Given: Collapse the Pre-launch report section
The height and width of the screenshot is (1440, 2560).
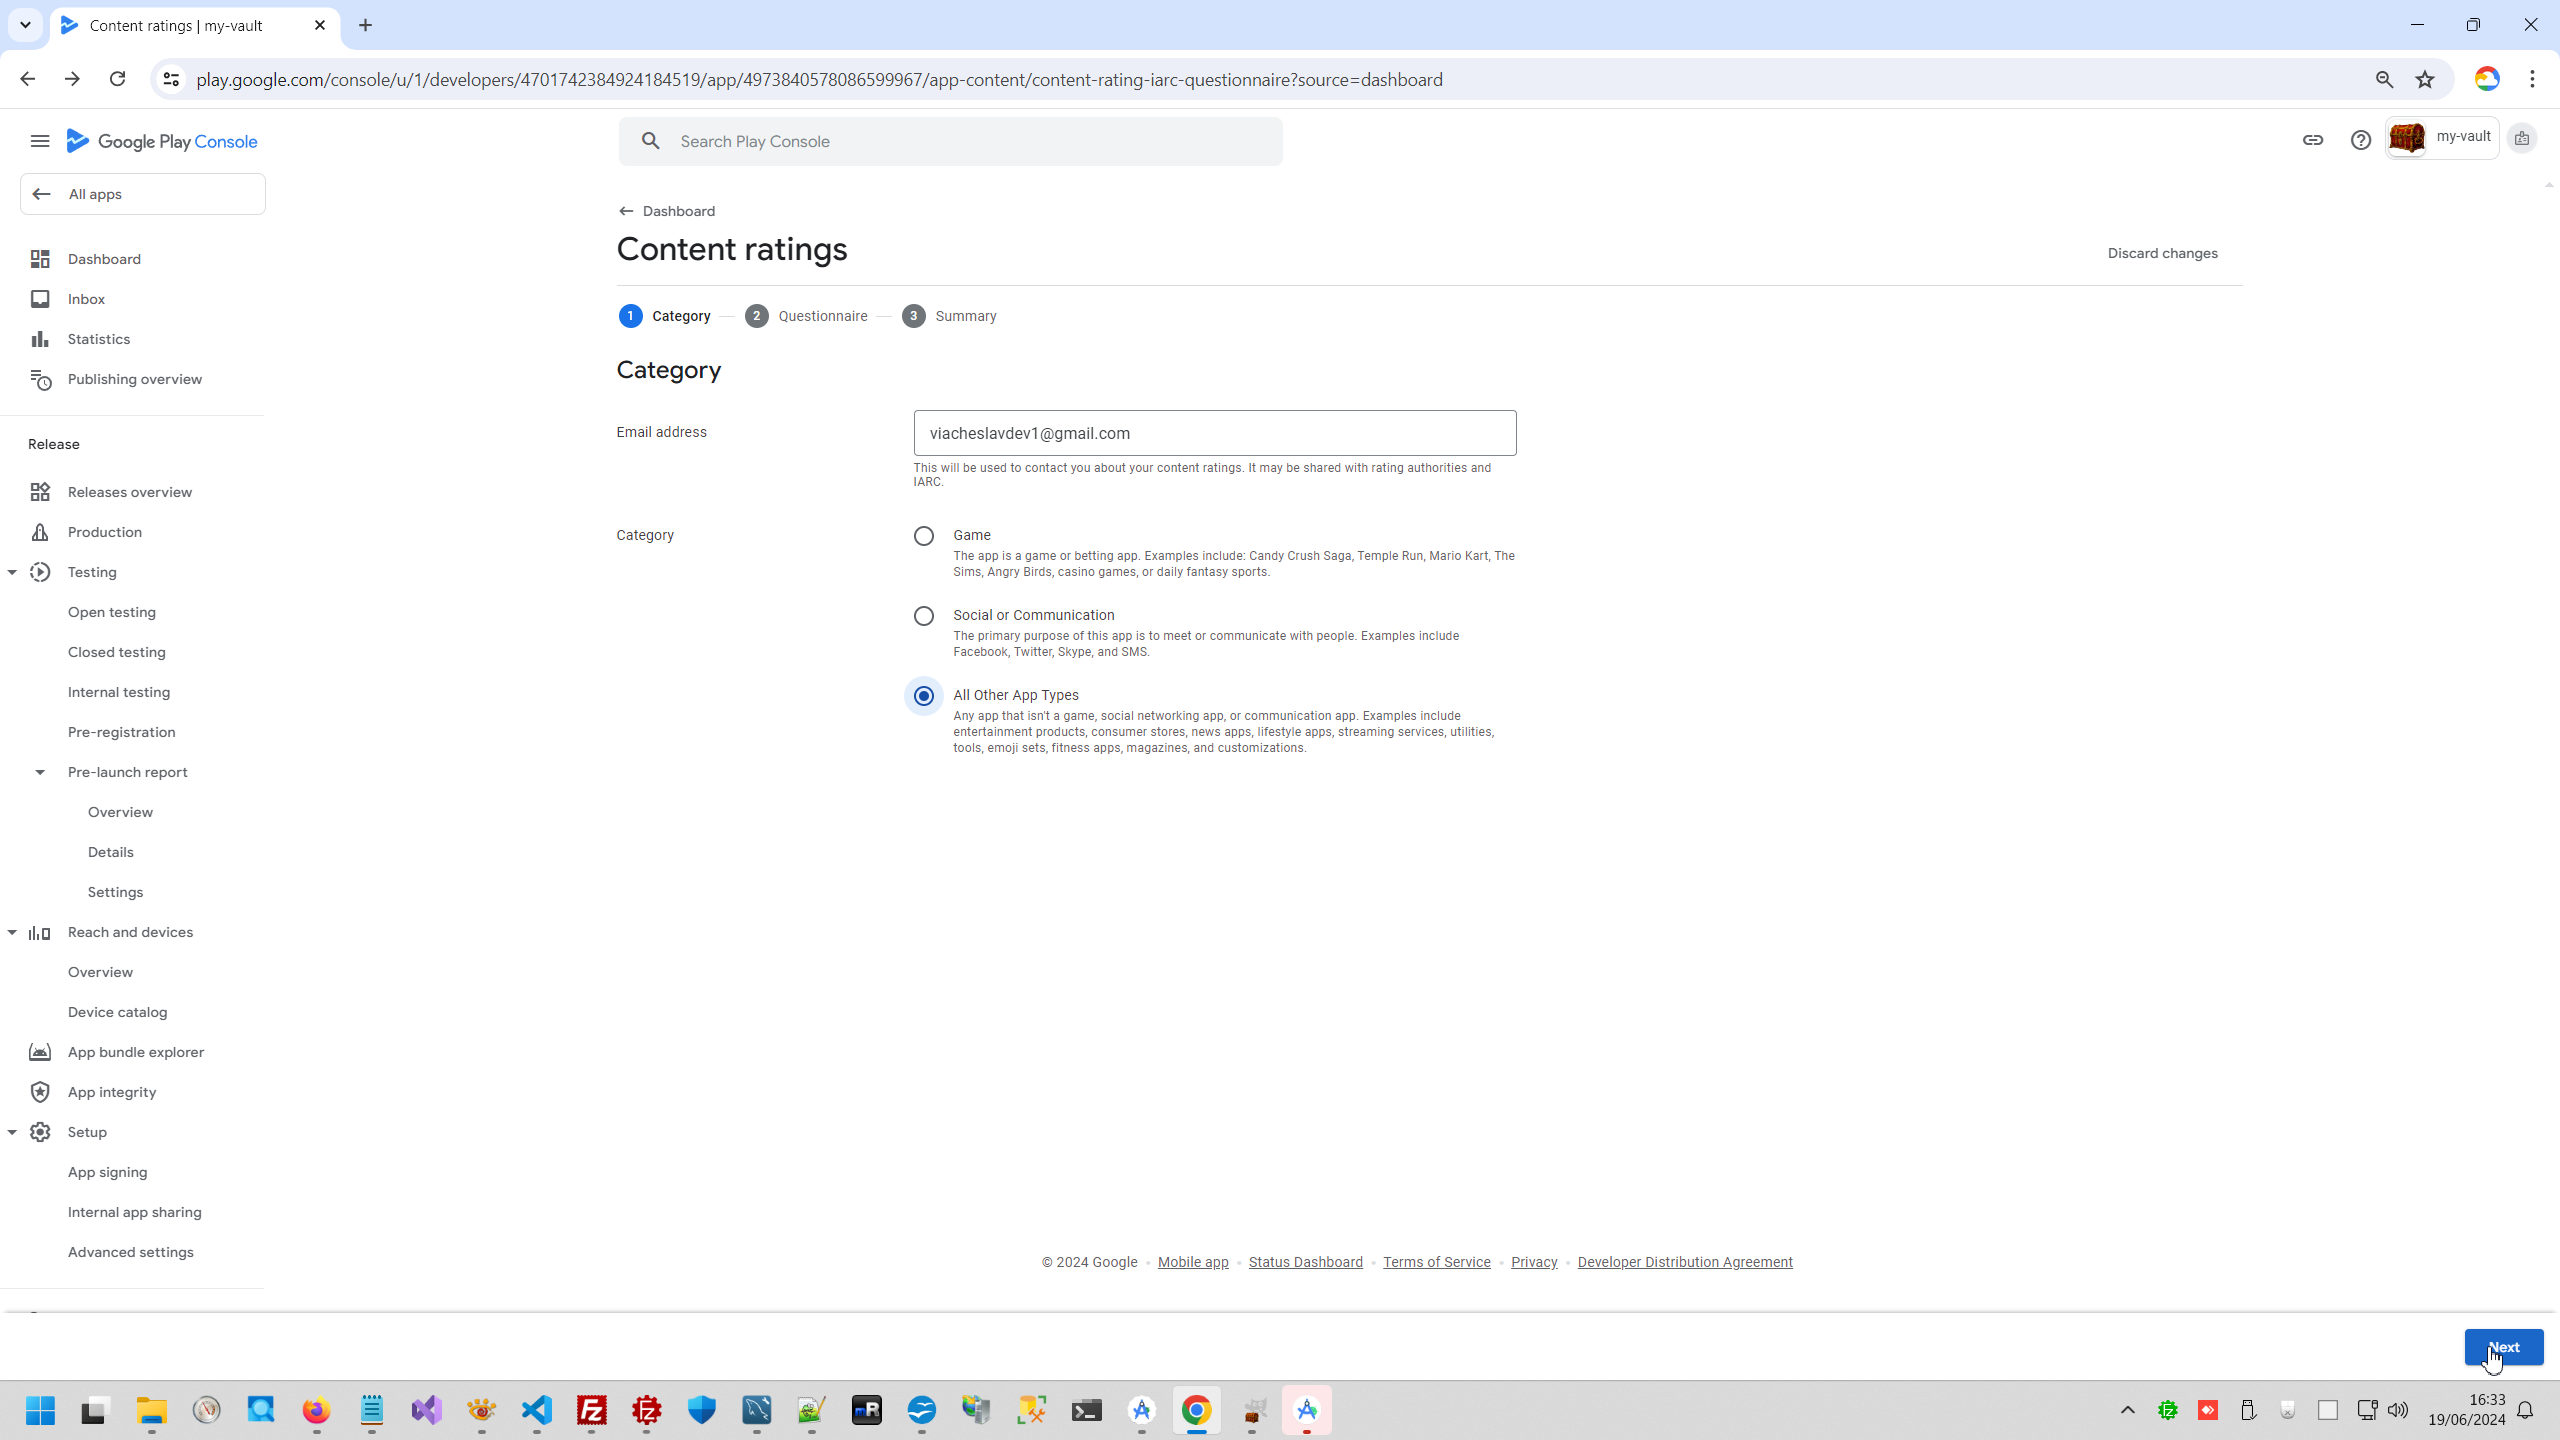Looking at the screenshot, I should (40, 772).
